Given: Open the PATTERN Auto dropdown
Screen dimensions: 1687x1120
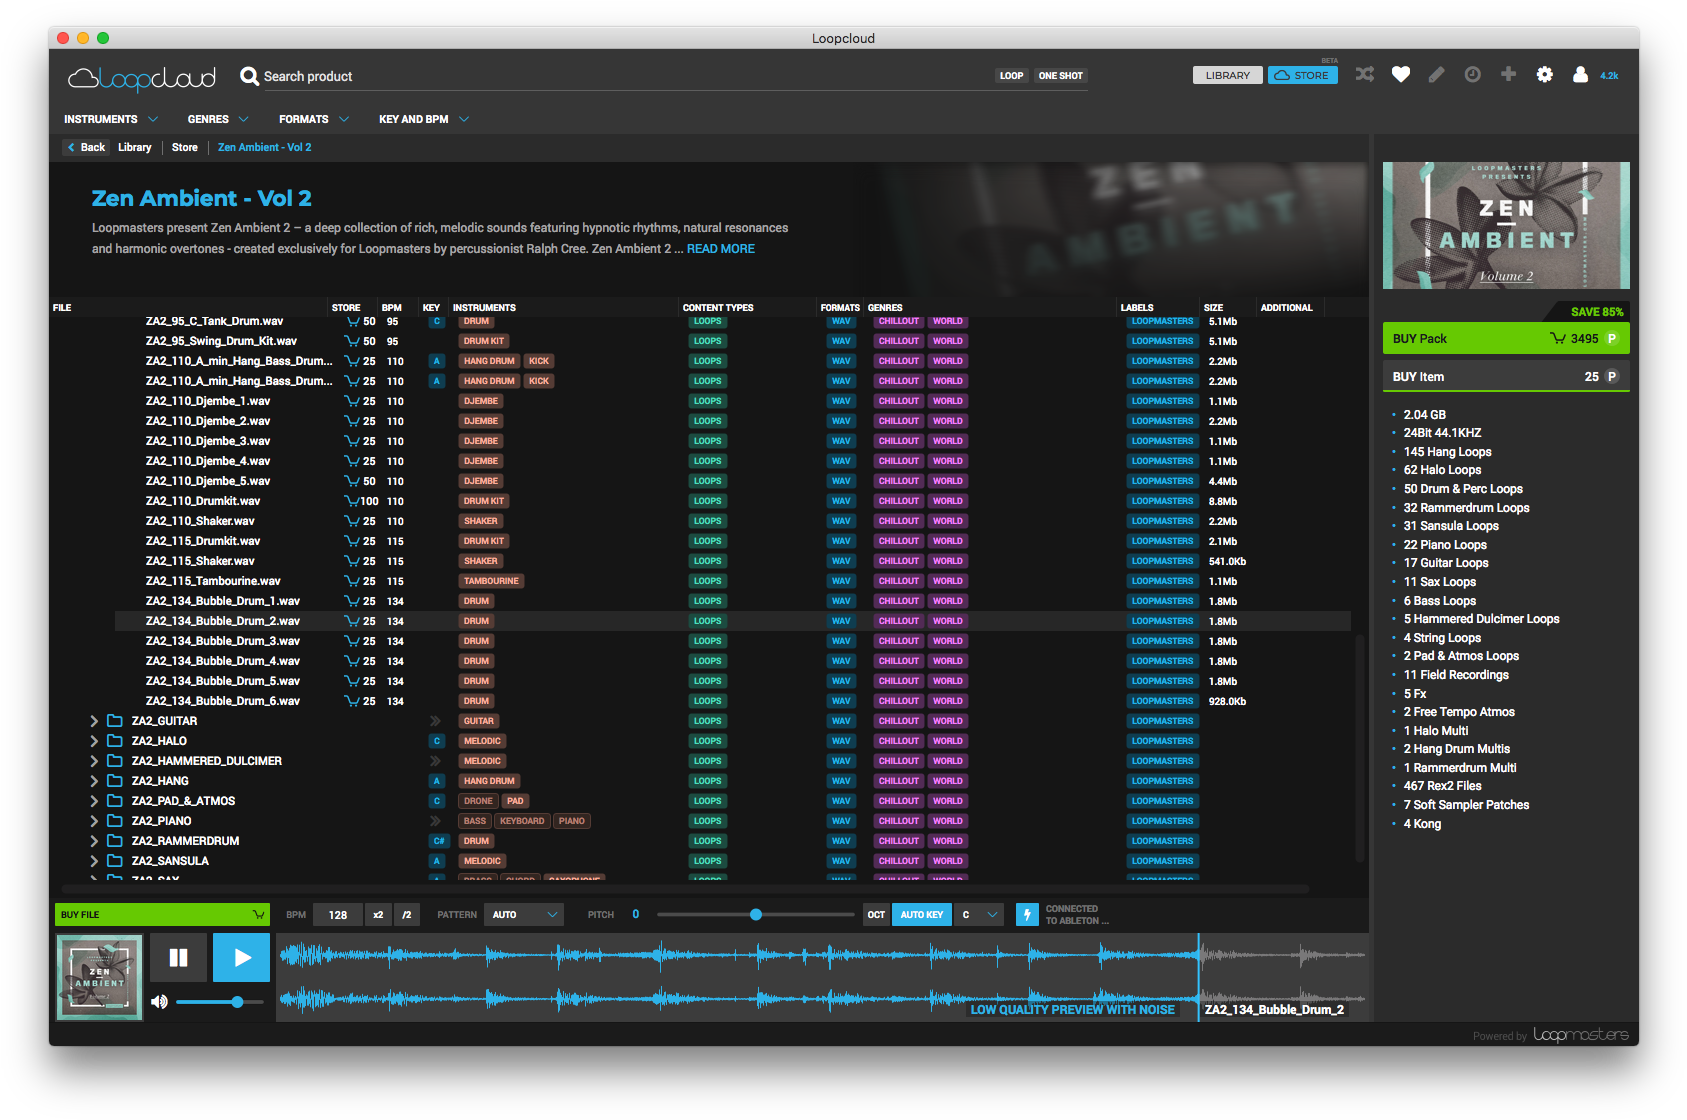Looking at the screenshot, I should (x=524, y=915).
